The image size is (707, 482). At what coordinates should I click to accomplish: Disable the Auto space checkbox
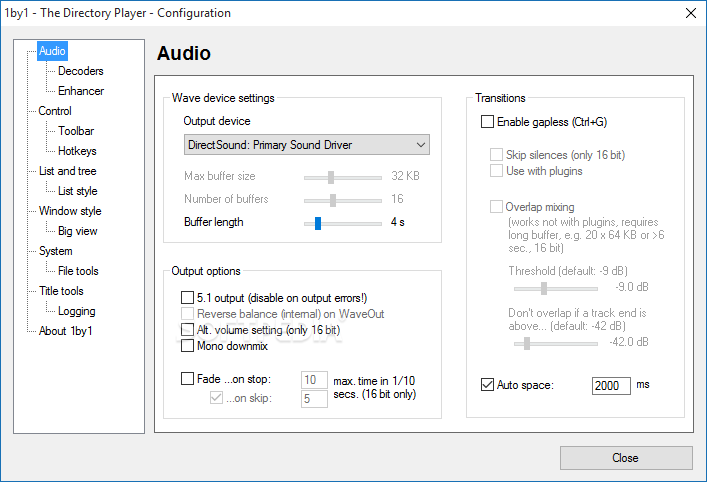click(x=487, y=385)
